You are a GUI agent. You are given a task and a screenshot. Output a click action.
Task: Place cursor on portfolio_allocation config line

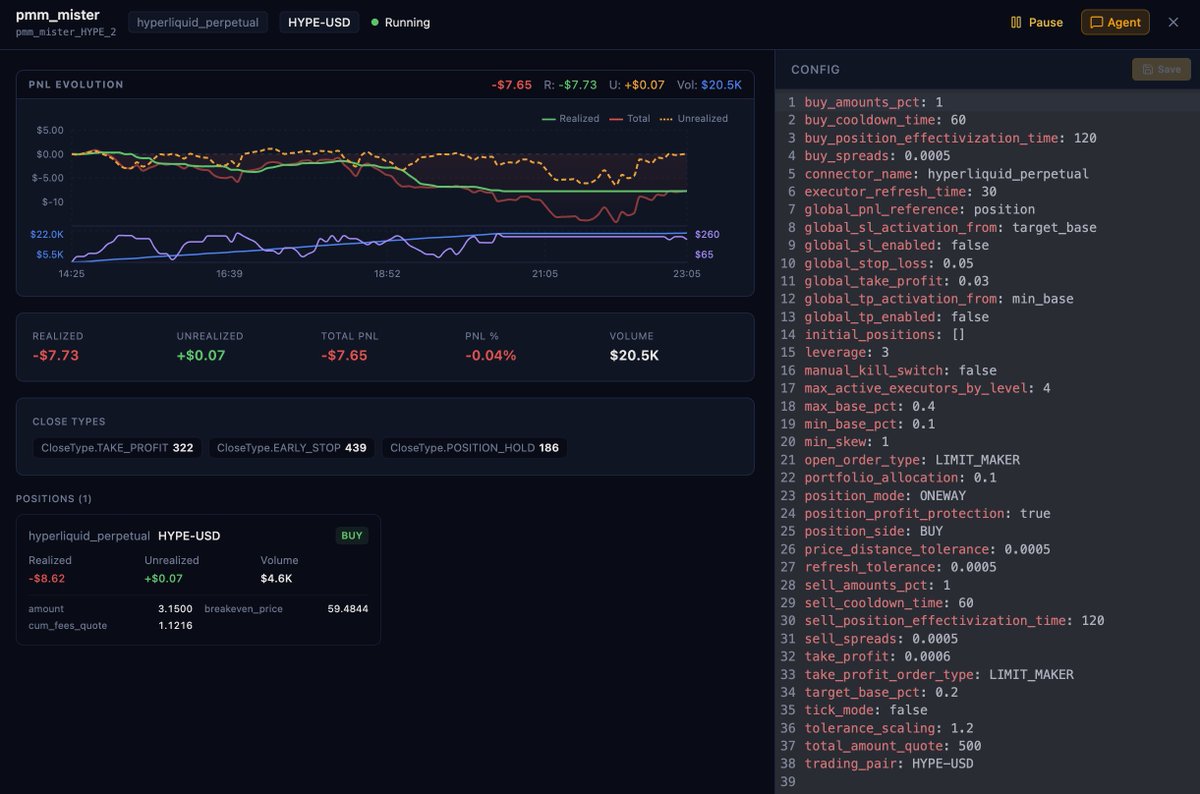[x=900, y=478]
